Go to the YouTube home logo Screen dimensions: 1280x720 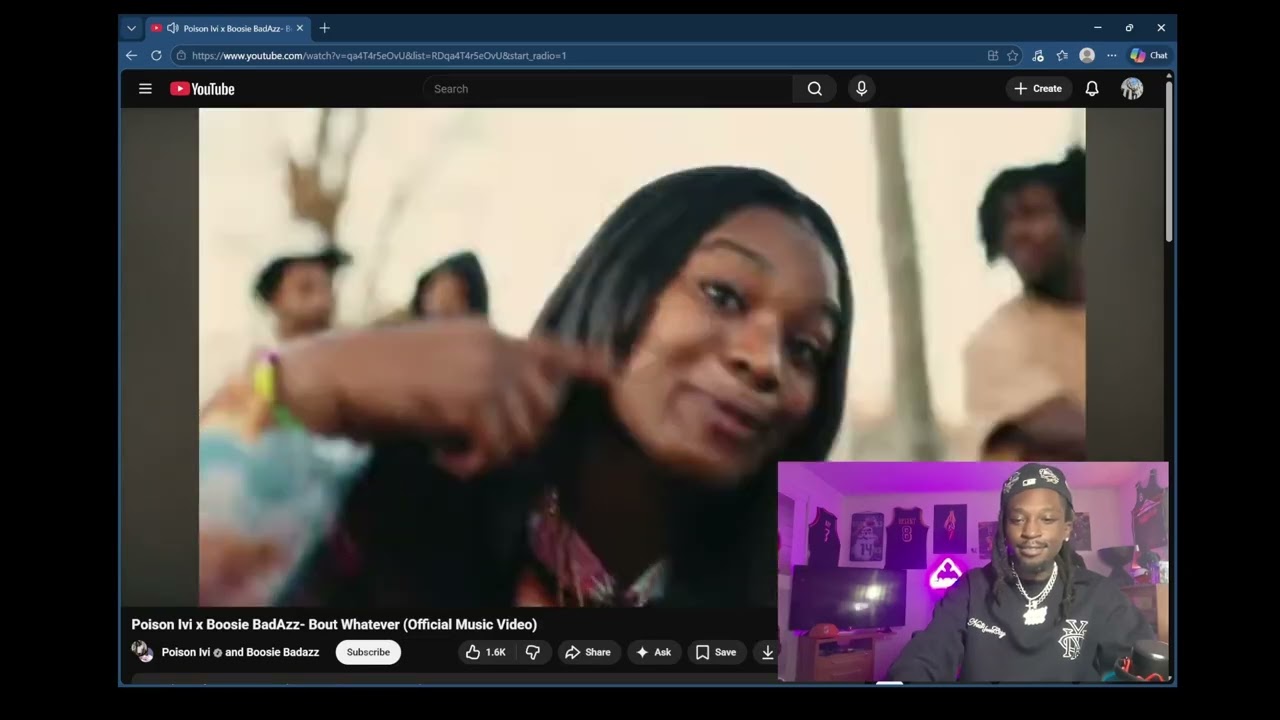202,89
